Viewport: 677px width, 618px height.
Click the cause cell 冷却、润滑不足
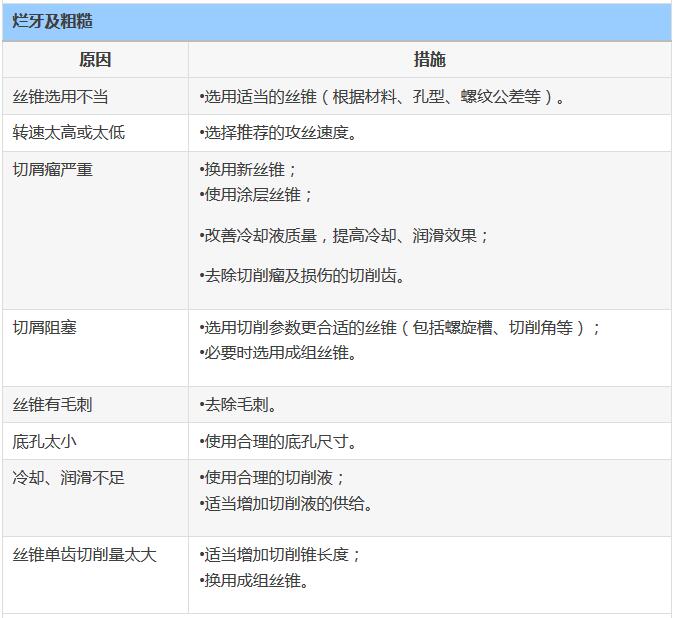[x=69, y=478]
